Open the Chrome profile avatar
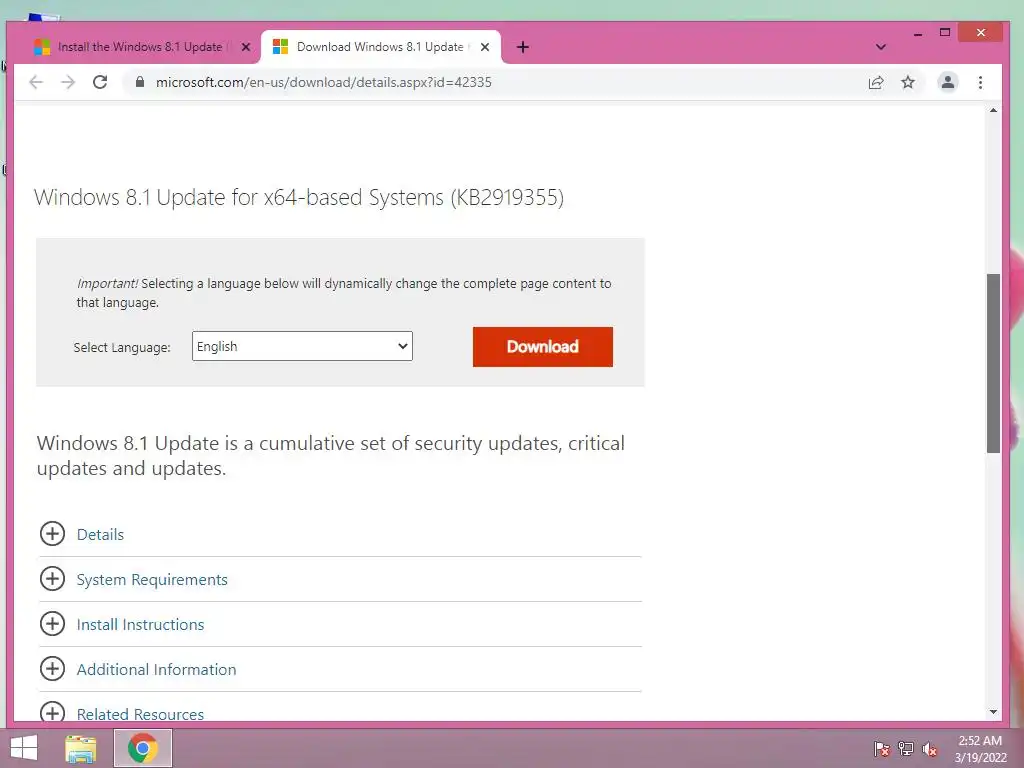Image resolution: width=1024 pixels, height=768 pixels. coord(948,82)
